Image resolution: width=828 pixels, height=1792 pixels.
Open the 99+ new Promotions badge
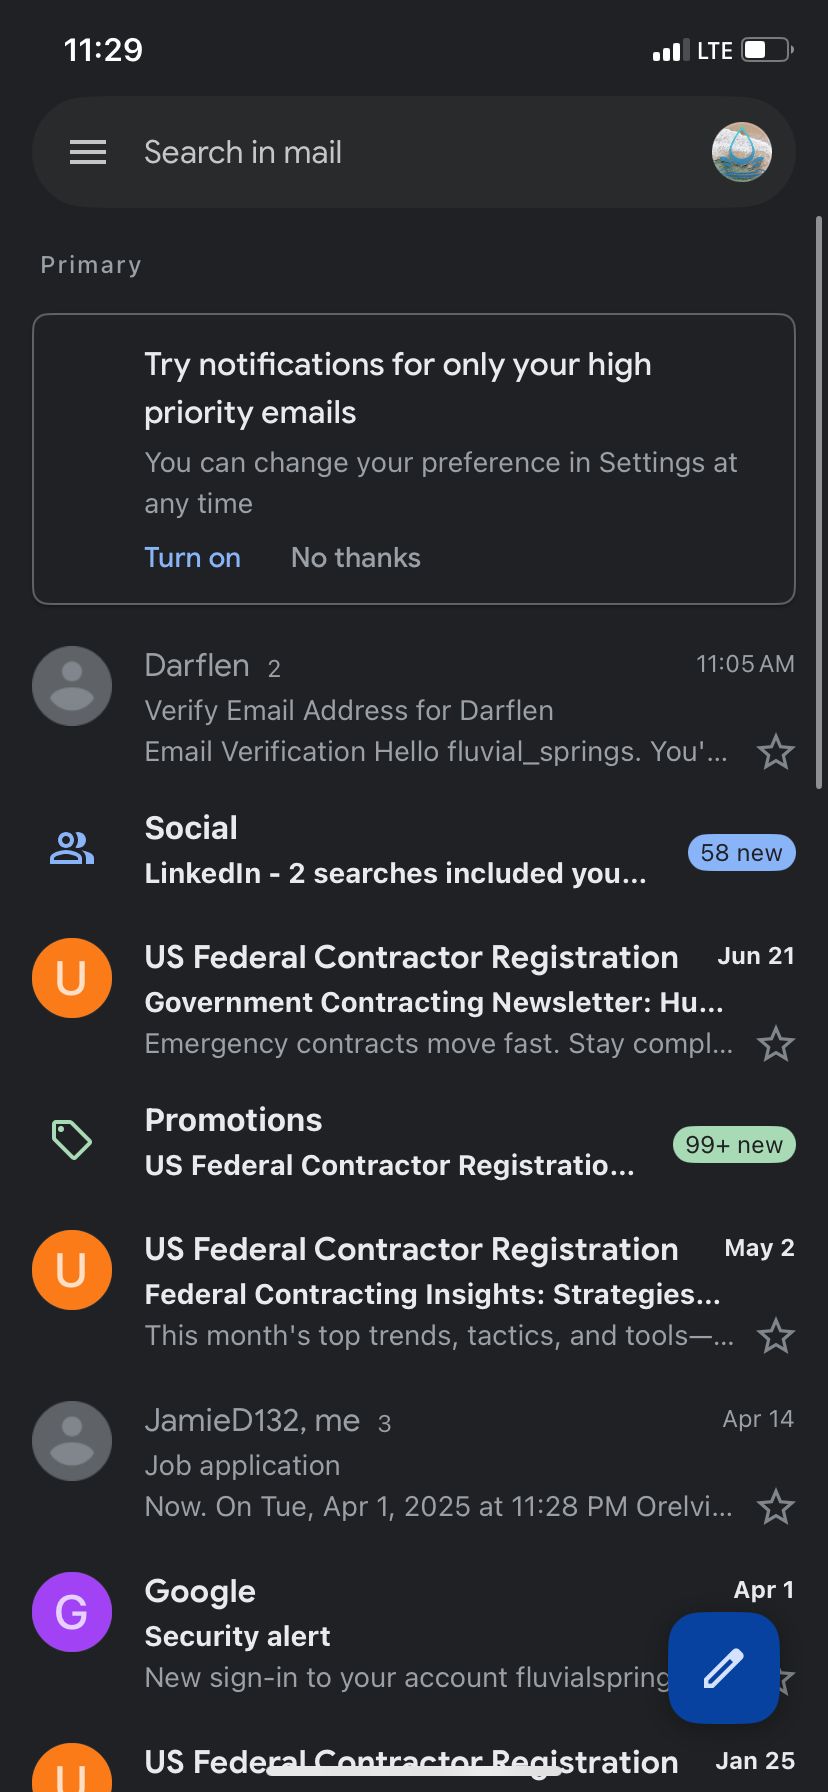(x=734, y=1145)
